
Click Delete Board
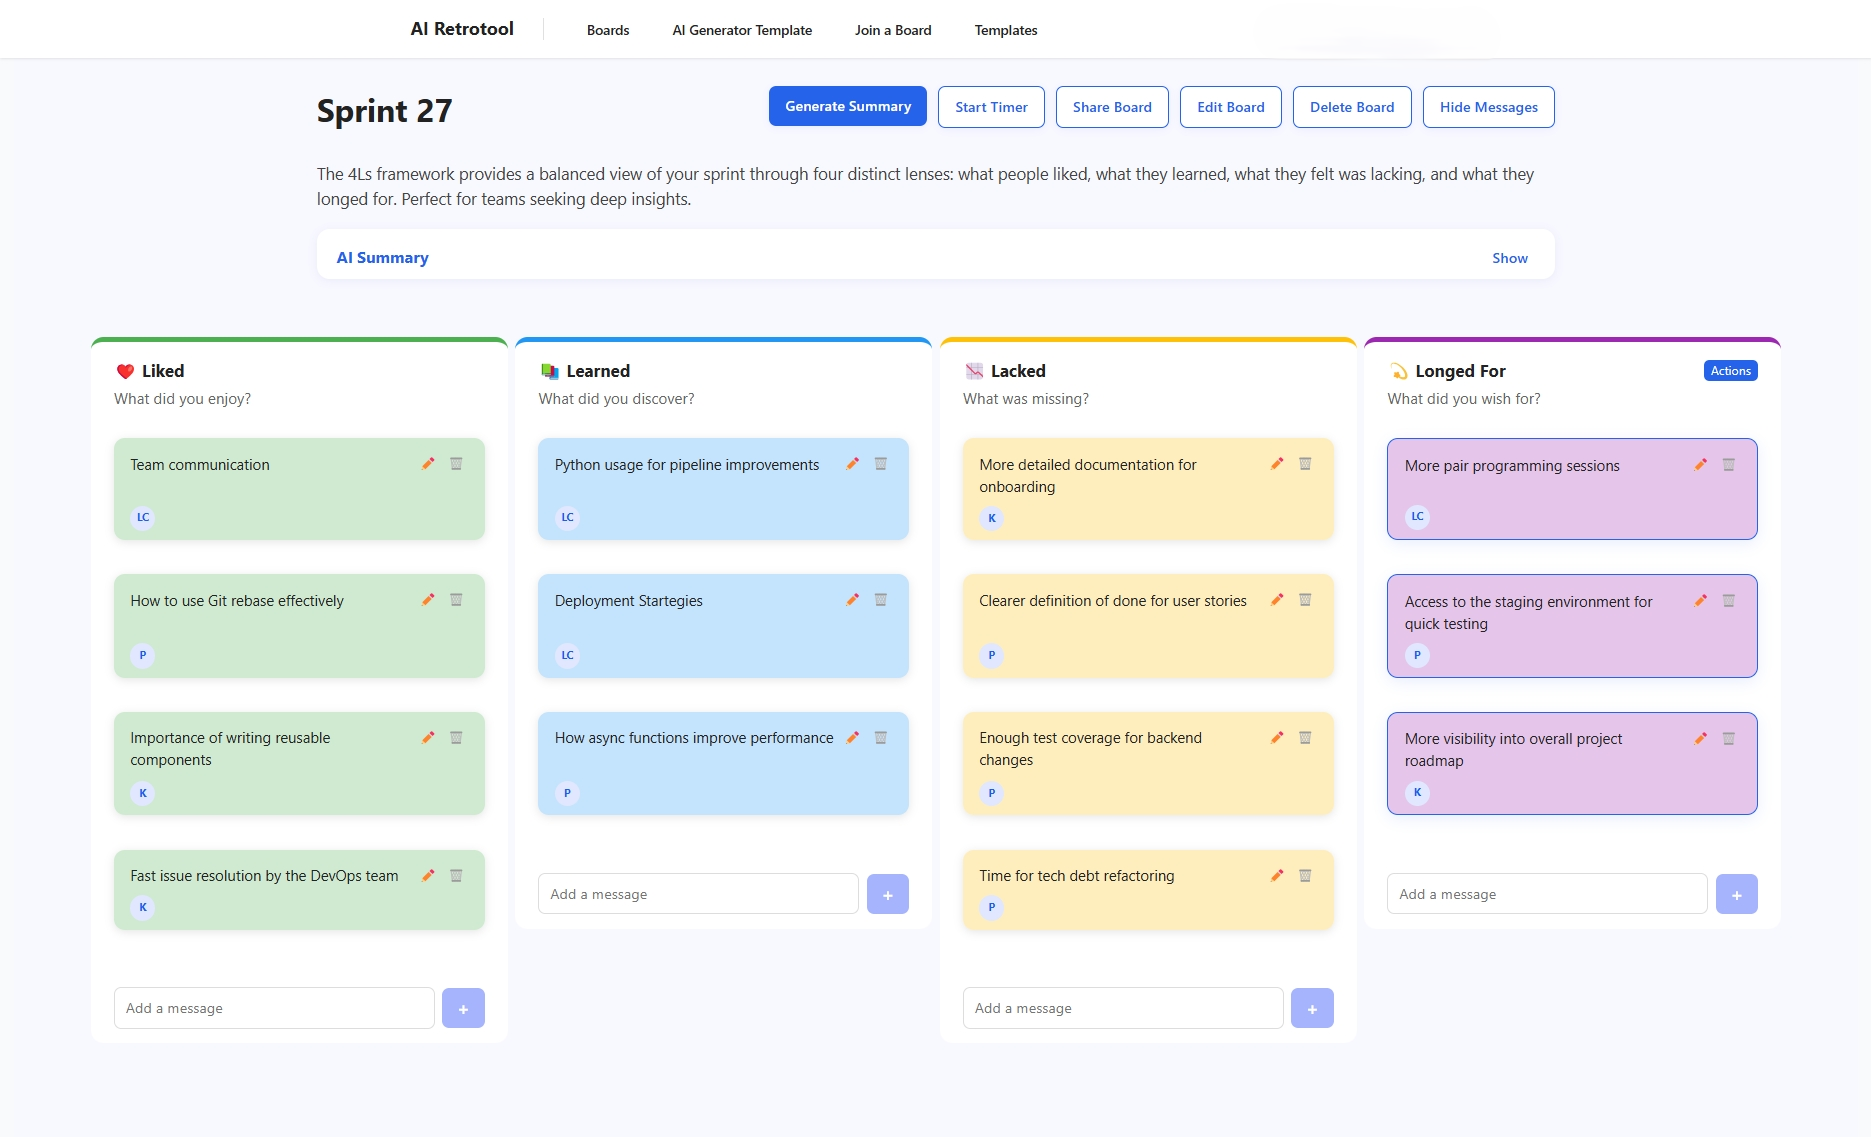(1352, 107)
